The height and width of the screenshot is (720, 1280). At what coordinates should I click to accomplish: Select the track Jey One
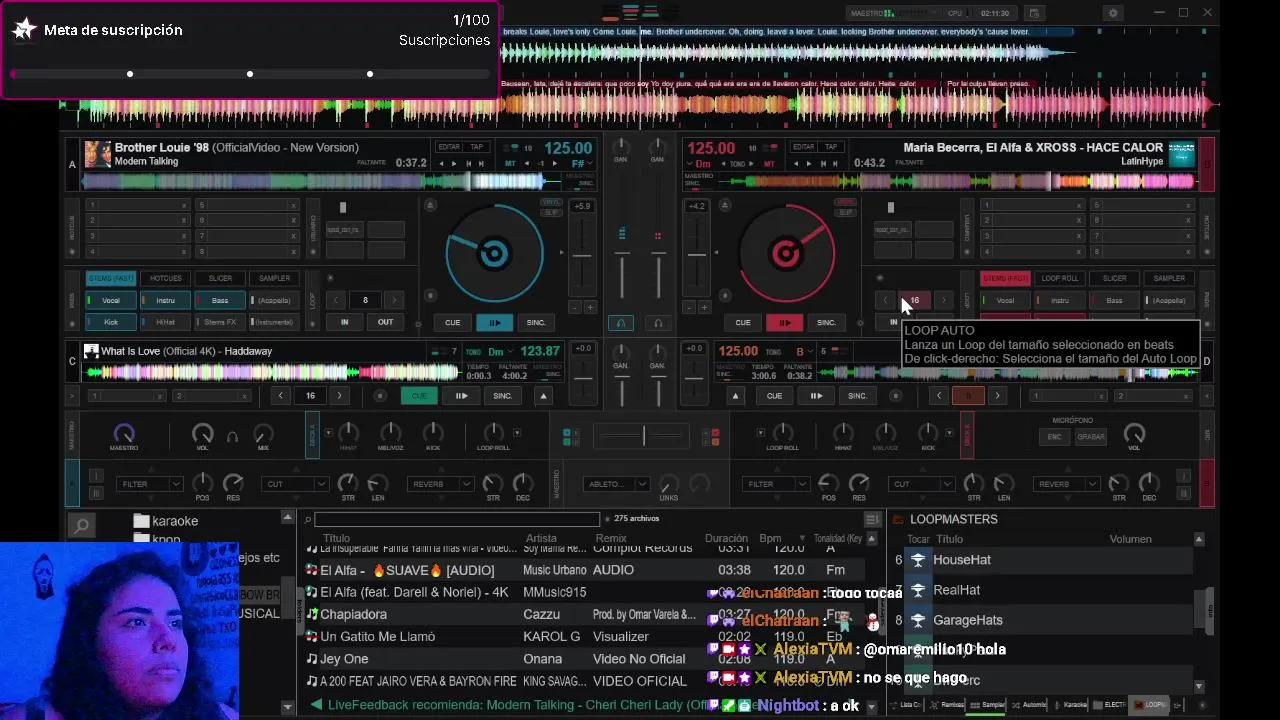[344, 659]
